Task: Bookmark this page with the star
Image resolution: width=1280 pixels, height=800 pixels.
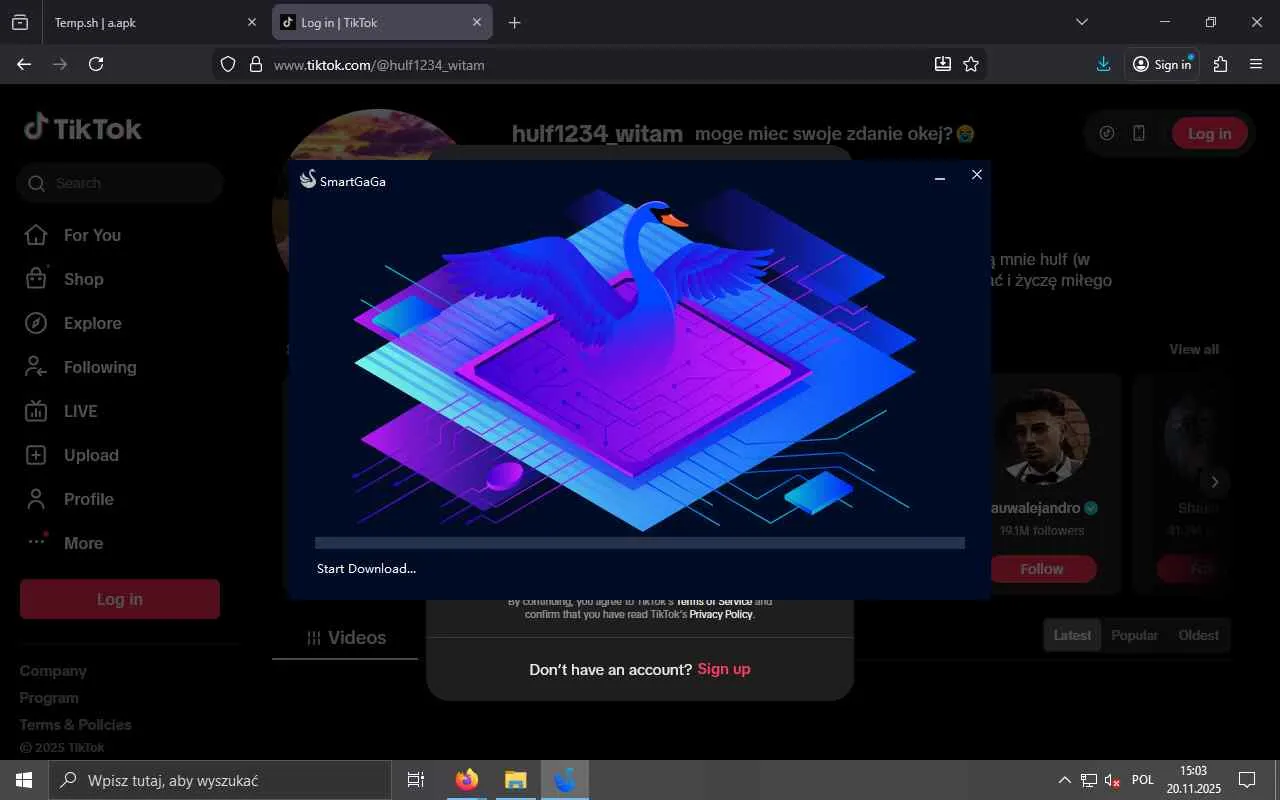Action: click(x=971, y=64)
